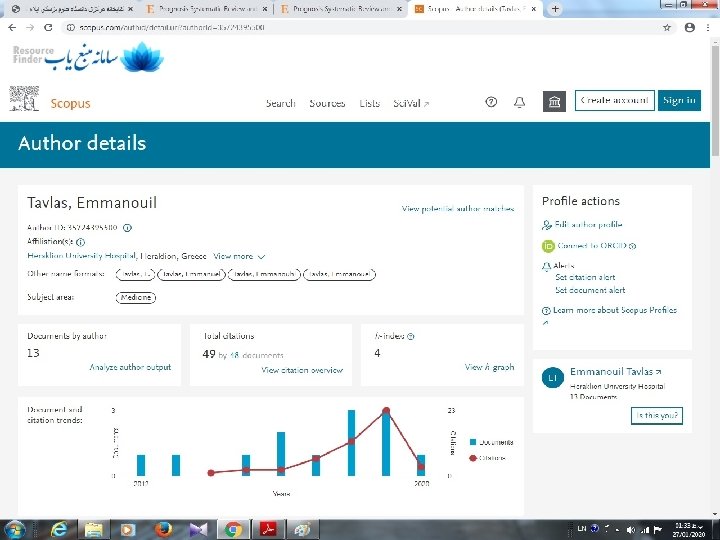Screen dimensions: 720x540
Task: Open the Chrome profile account icon
Action: tap(689, 28)
